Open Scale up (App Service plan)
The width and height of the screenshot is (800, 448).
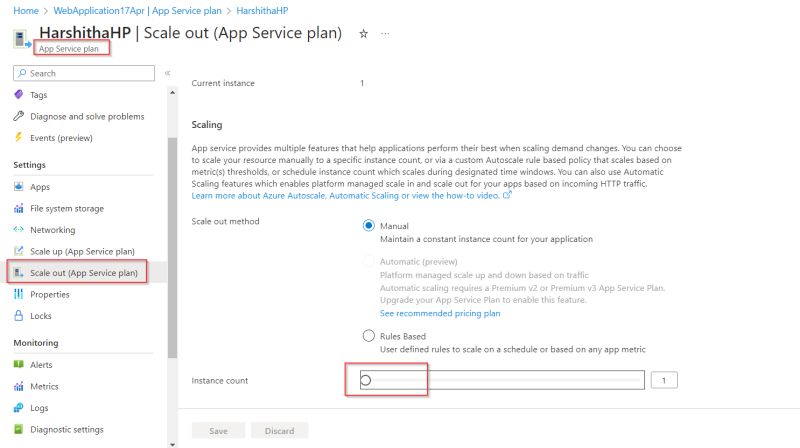pyautogui.click(x=83, y=251)
